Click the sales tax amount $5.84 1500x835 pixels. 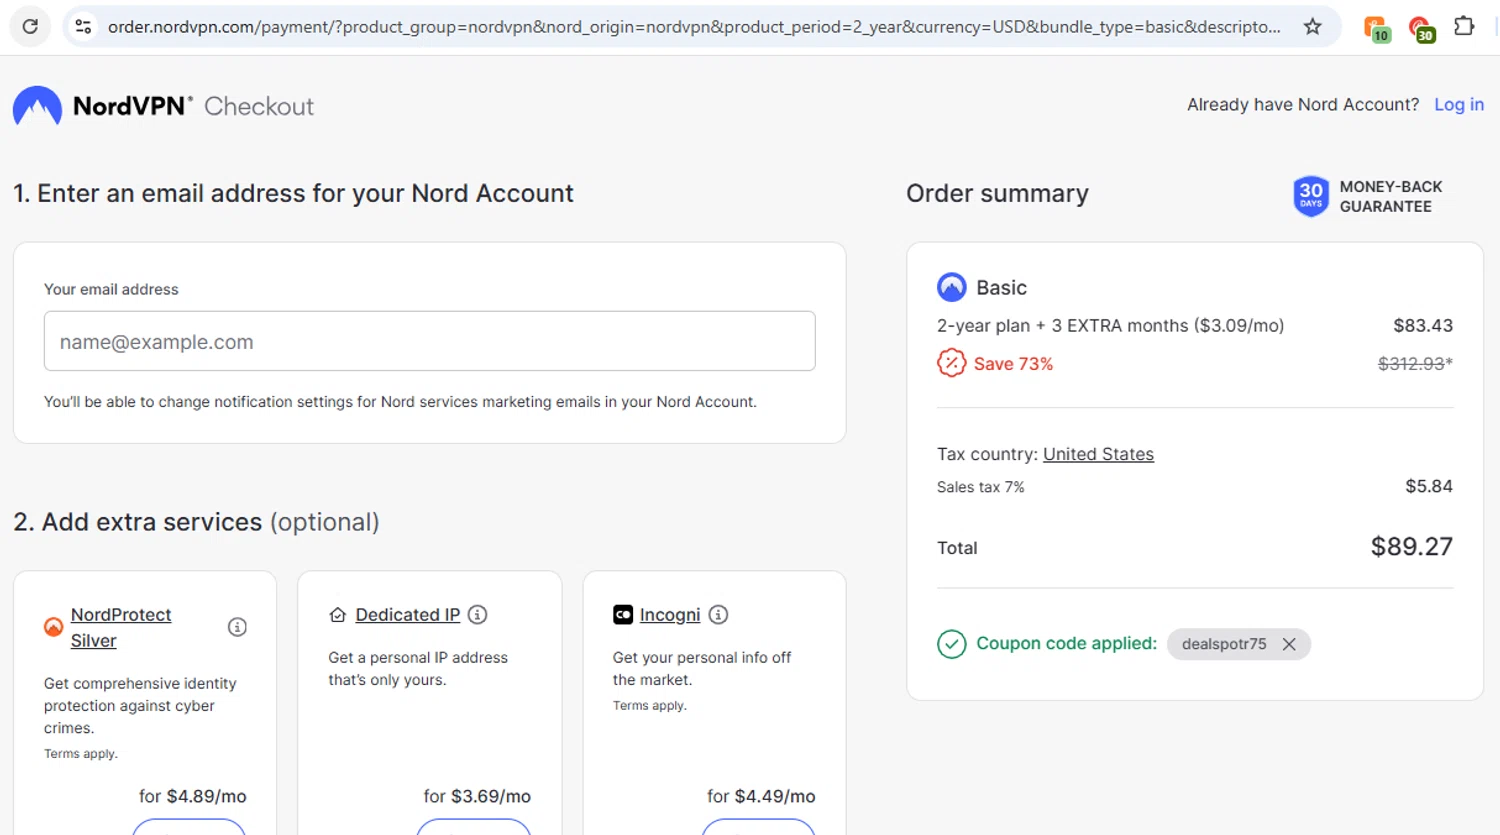(x=1429, y=486)
